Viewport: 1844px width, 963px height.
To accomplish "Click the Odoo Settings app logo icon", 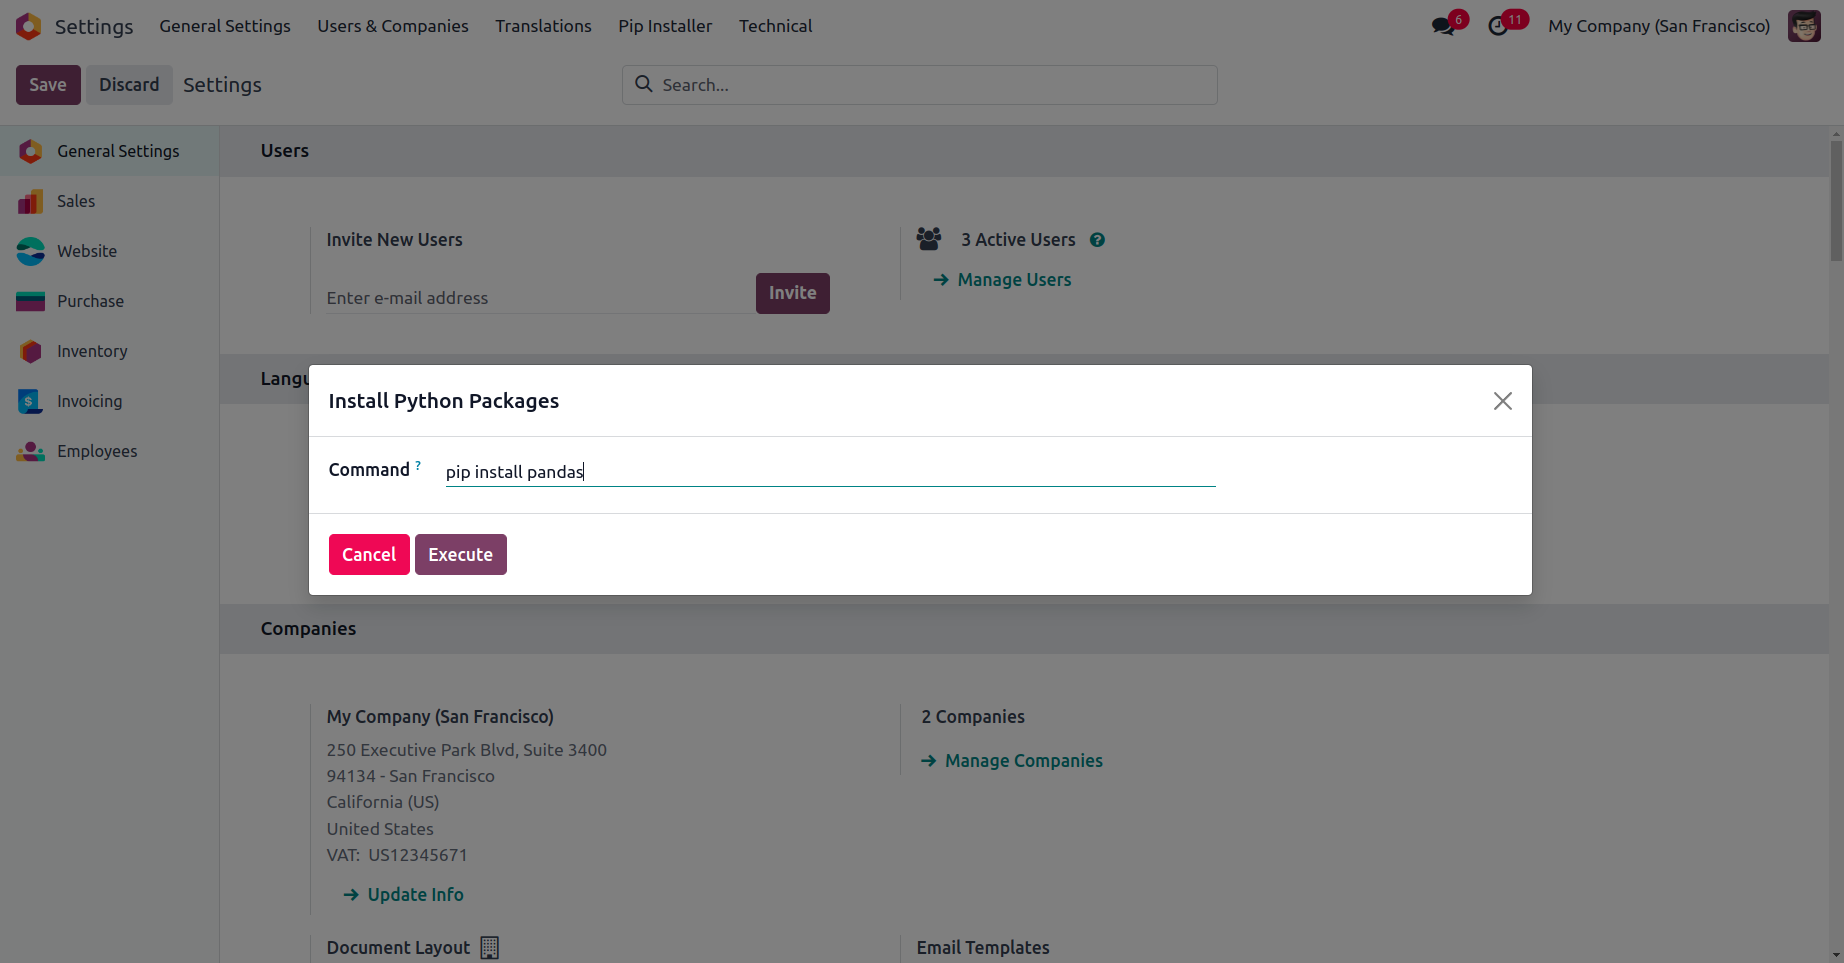I will (x=29, y=26).
